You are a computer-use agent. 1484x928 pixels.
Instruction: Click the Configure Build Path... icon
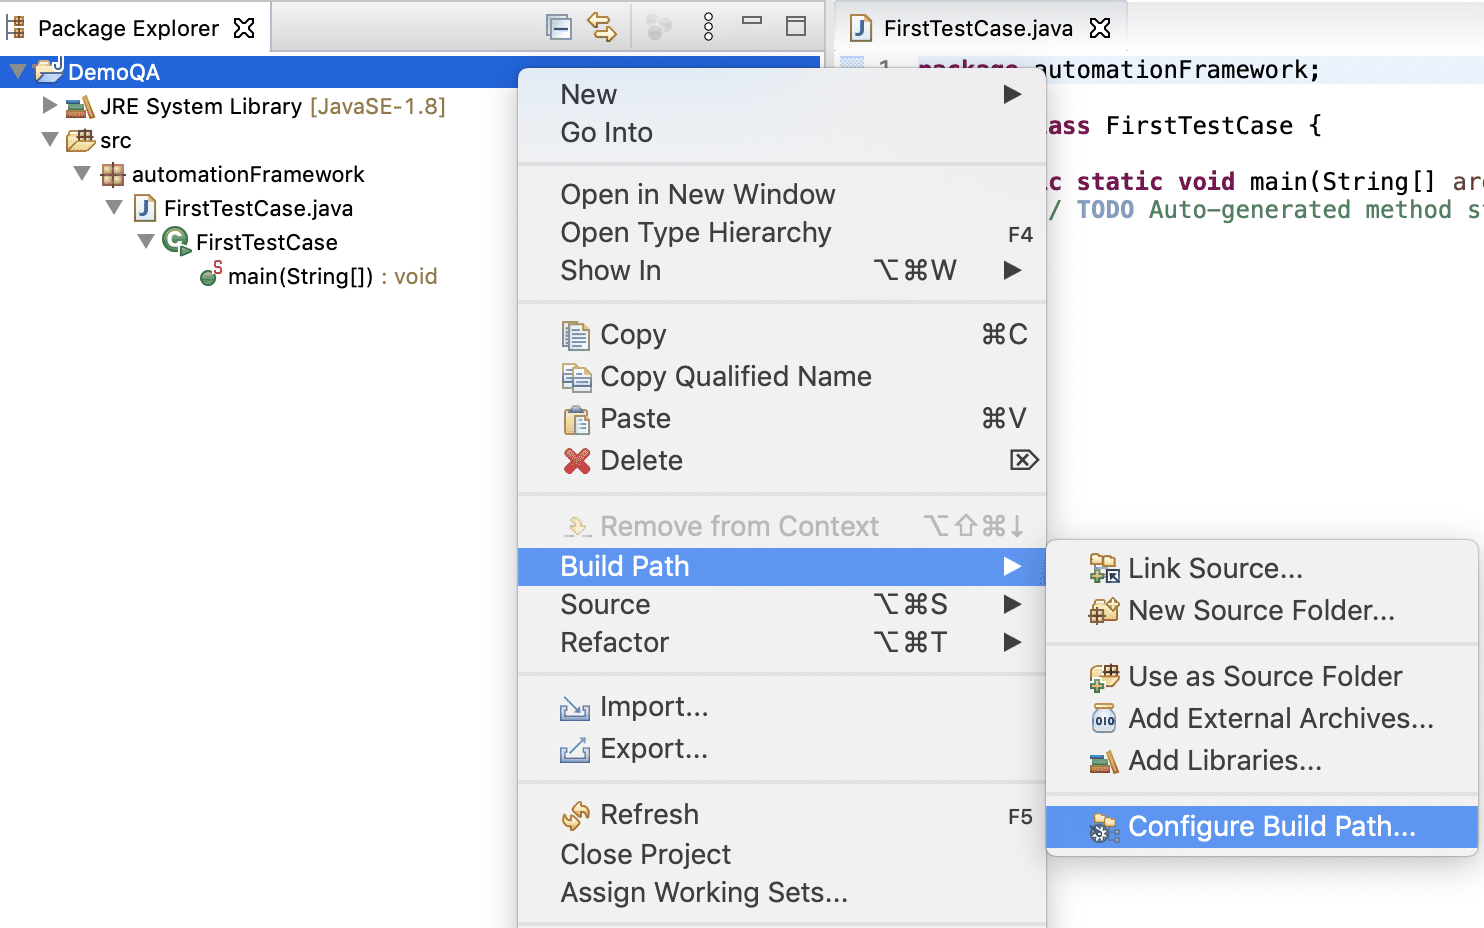(x=1104, y=828)
